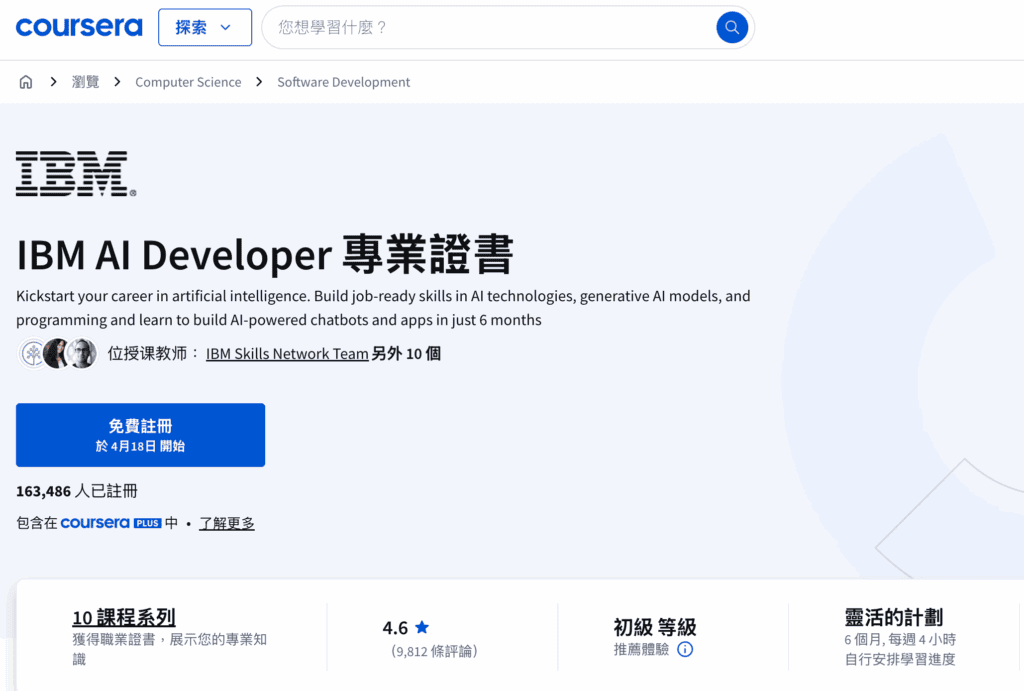Click the 9,812 條評論 reviews text
Viewport: 1024px width, 691px height.
coord(434,651)
